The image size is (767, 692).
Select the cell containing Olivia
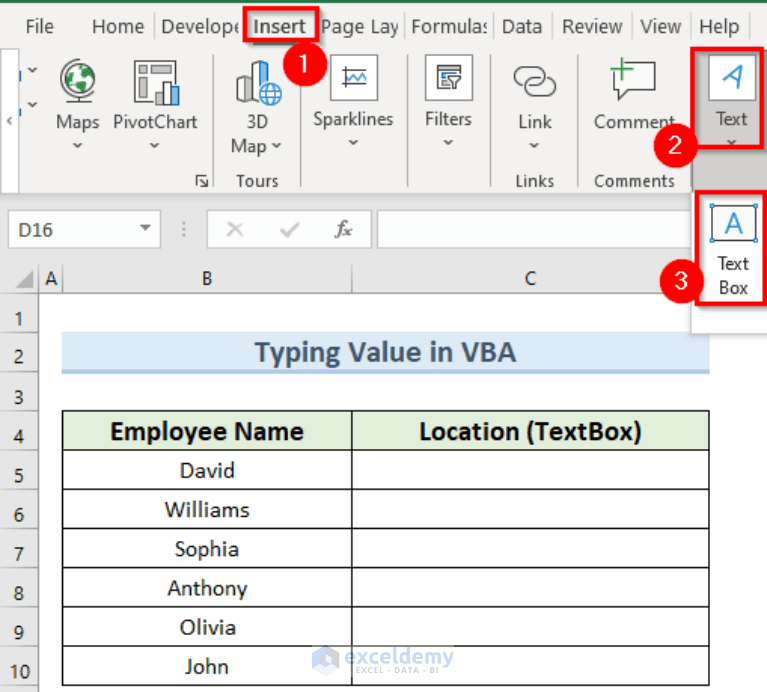point(207,627)
